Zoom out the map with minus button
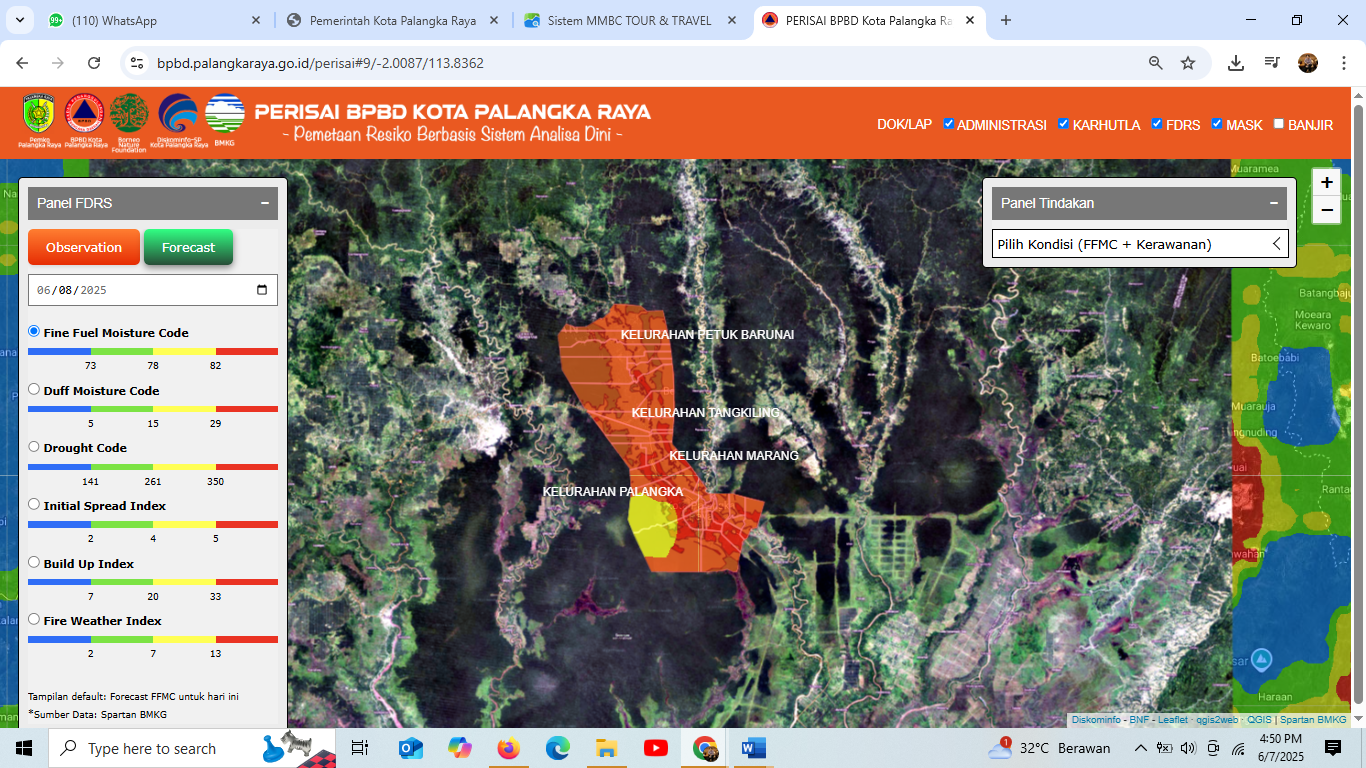 [1326, 210]
